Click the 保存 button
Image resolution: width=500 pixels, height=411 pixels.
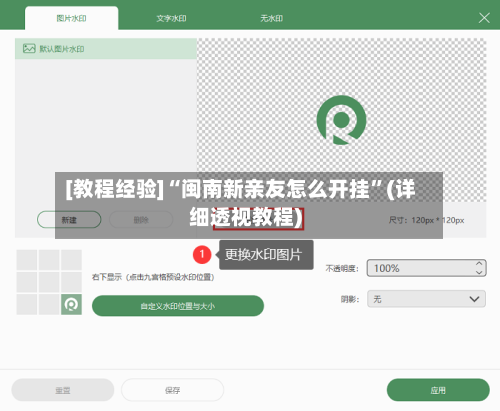pos(172,390)
